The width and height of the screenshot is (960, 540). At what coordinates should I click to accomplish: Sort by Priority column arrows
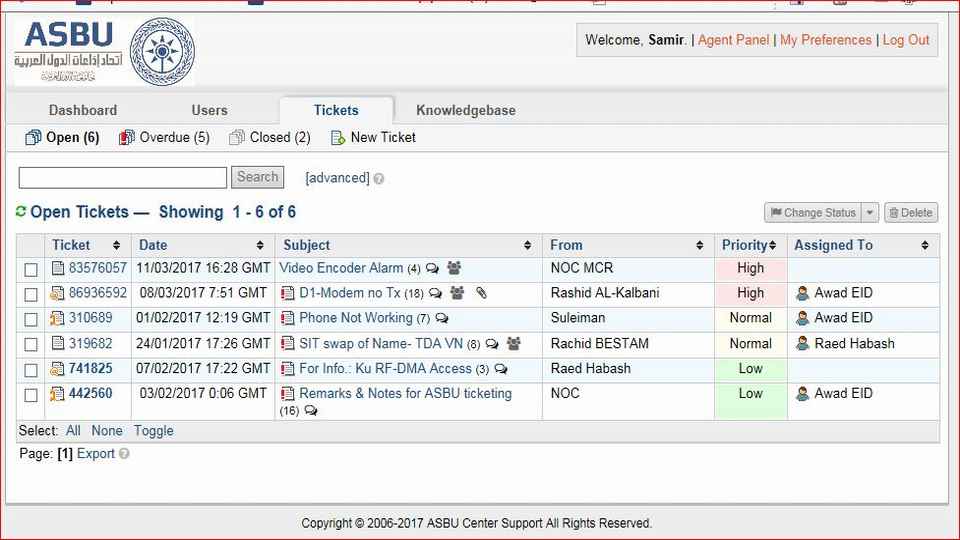773,245
